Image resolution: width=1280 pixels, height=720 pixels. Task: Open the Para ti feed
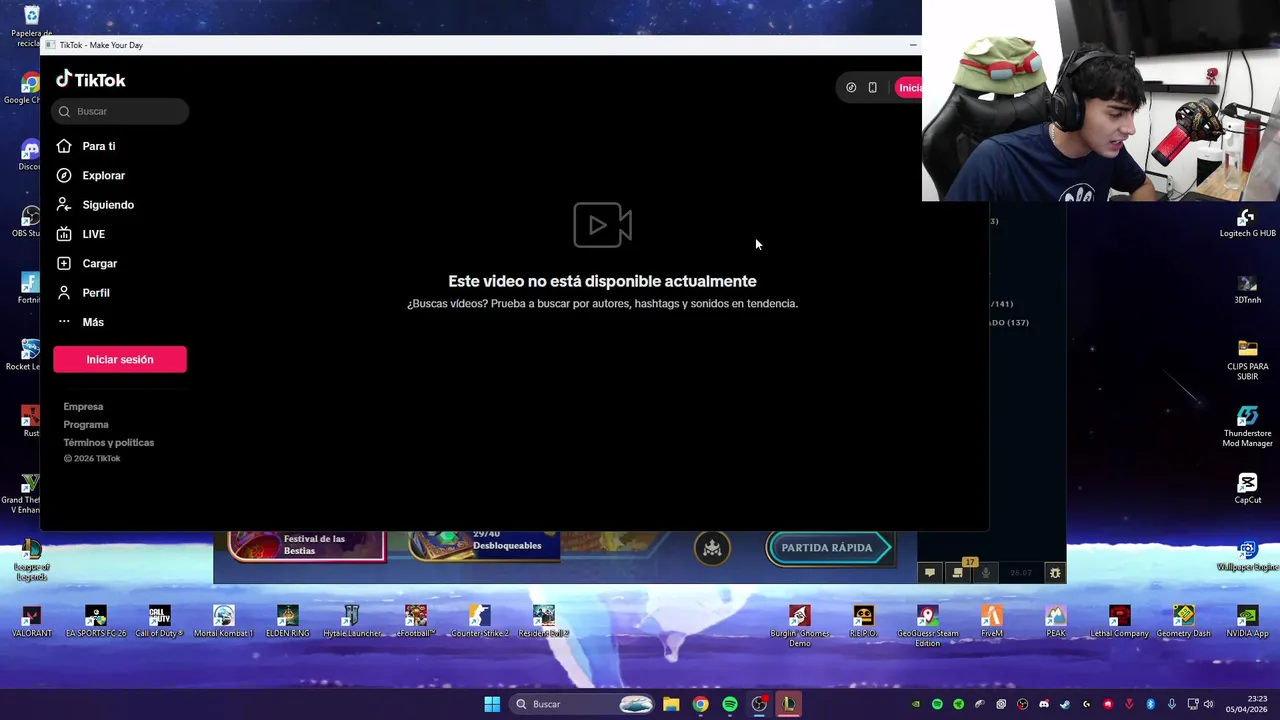point(99,146)
